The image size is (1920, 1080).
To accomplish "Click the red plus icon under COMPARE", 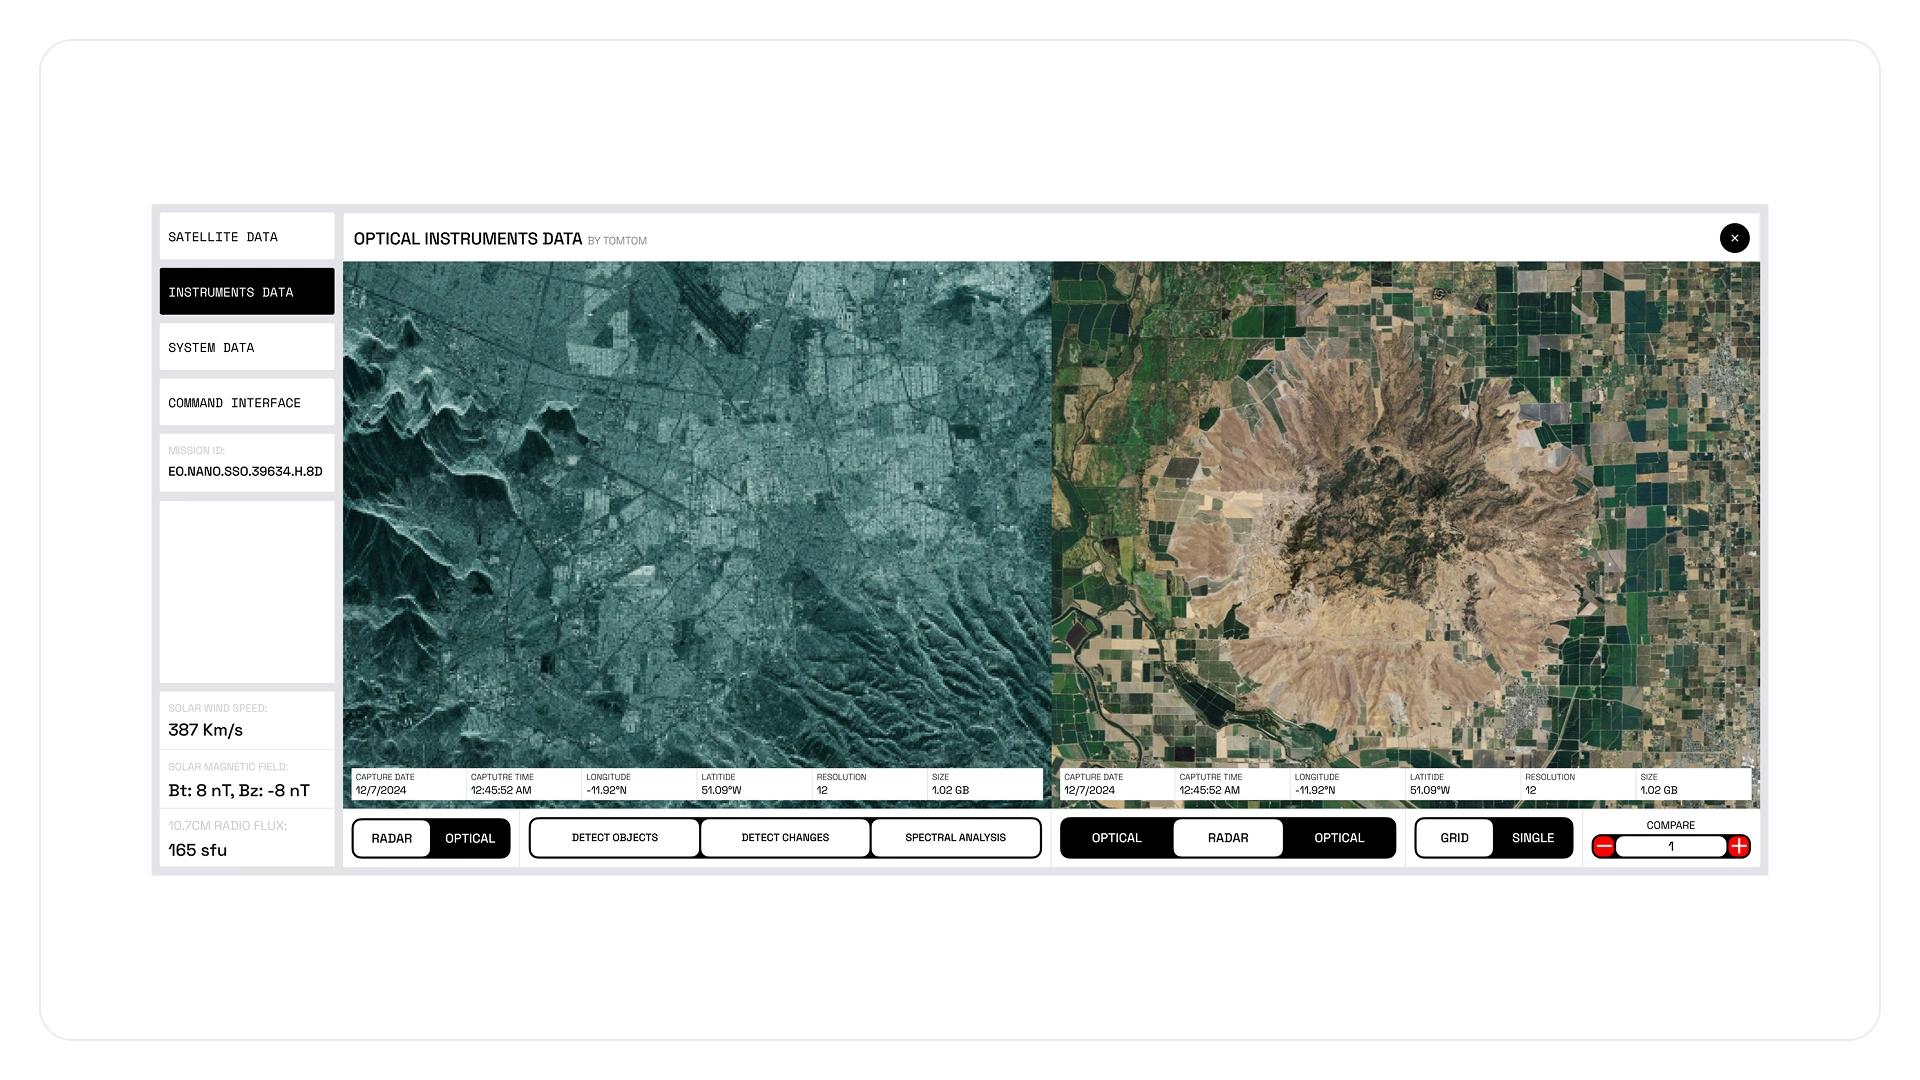I will click(1740, 846).
